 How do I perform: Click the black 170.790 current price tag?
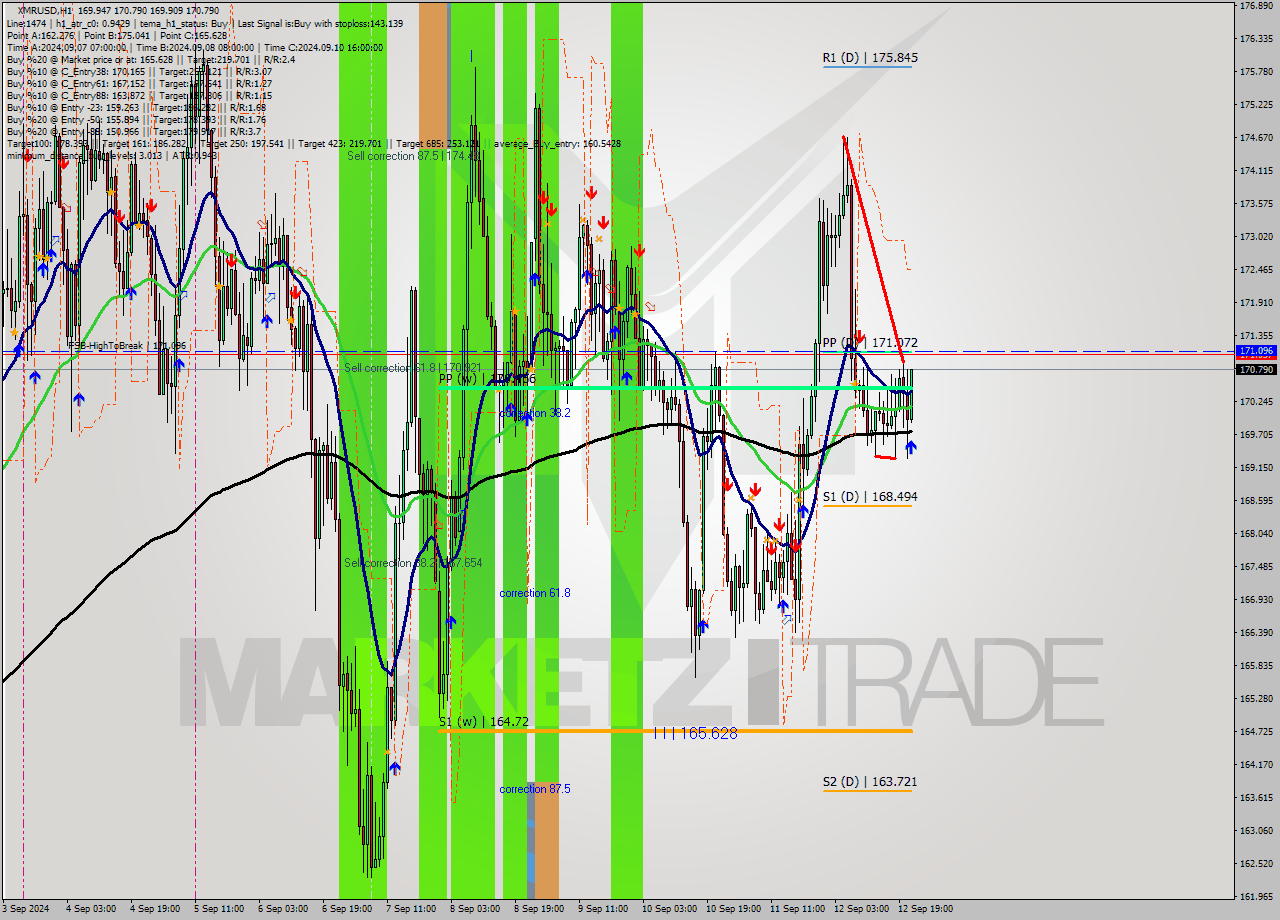[1256, 369]
